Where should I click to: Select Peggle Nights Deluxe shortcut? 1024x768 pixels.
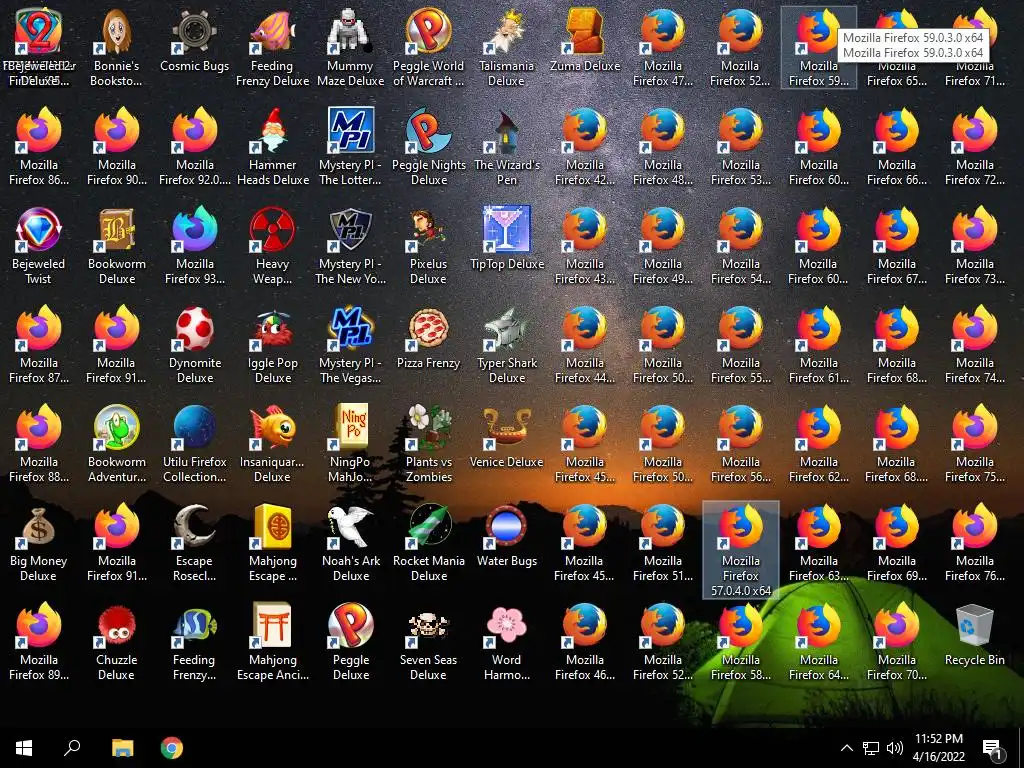[428, 146]
